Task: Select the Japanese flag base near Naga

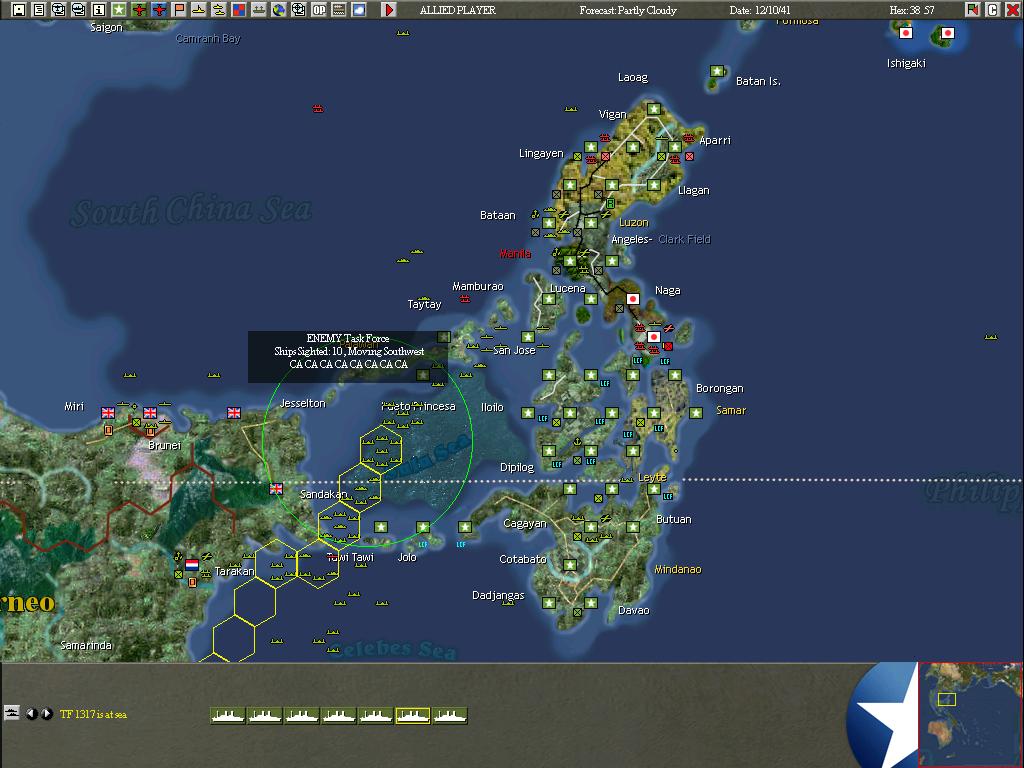Action: coord(632,299)
